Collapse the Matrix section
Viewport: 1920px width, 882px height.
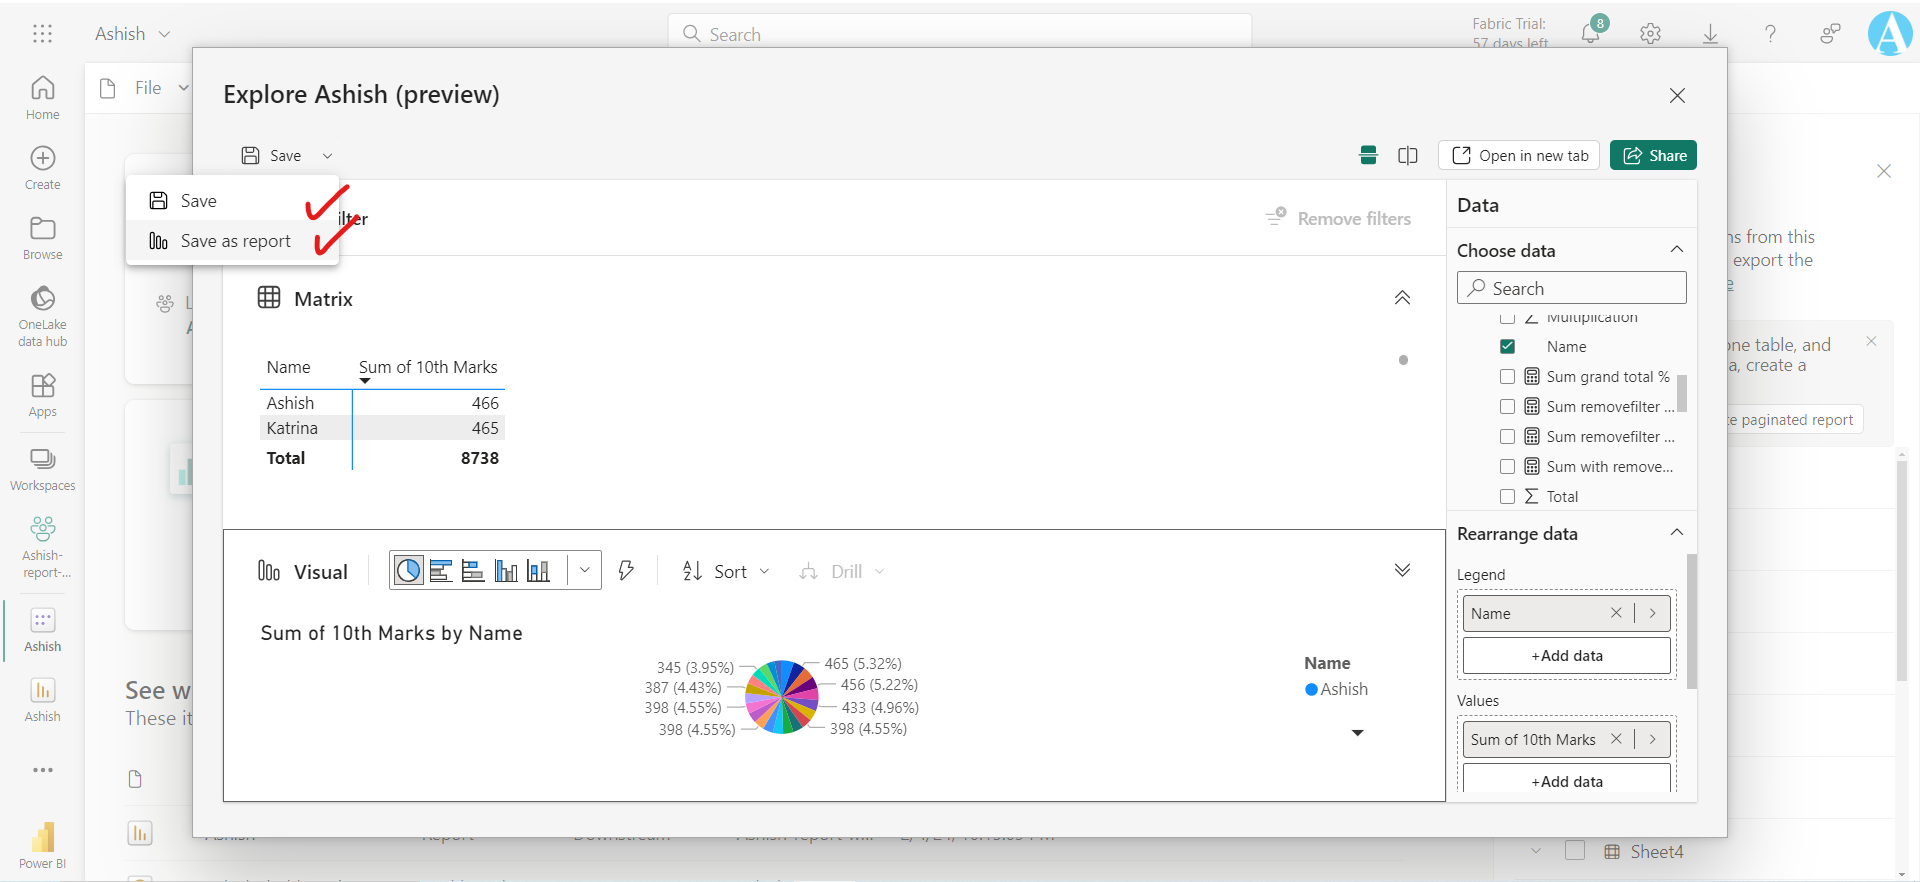pyautogui.click(x=1402, y=298)
